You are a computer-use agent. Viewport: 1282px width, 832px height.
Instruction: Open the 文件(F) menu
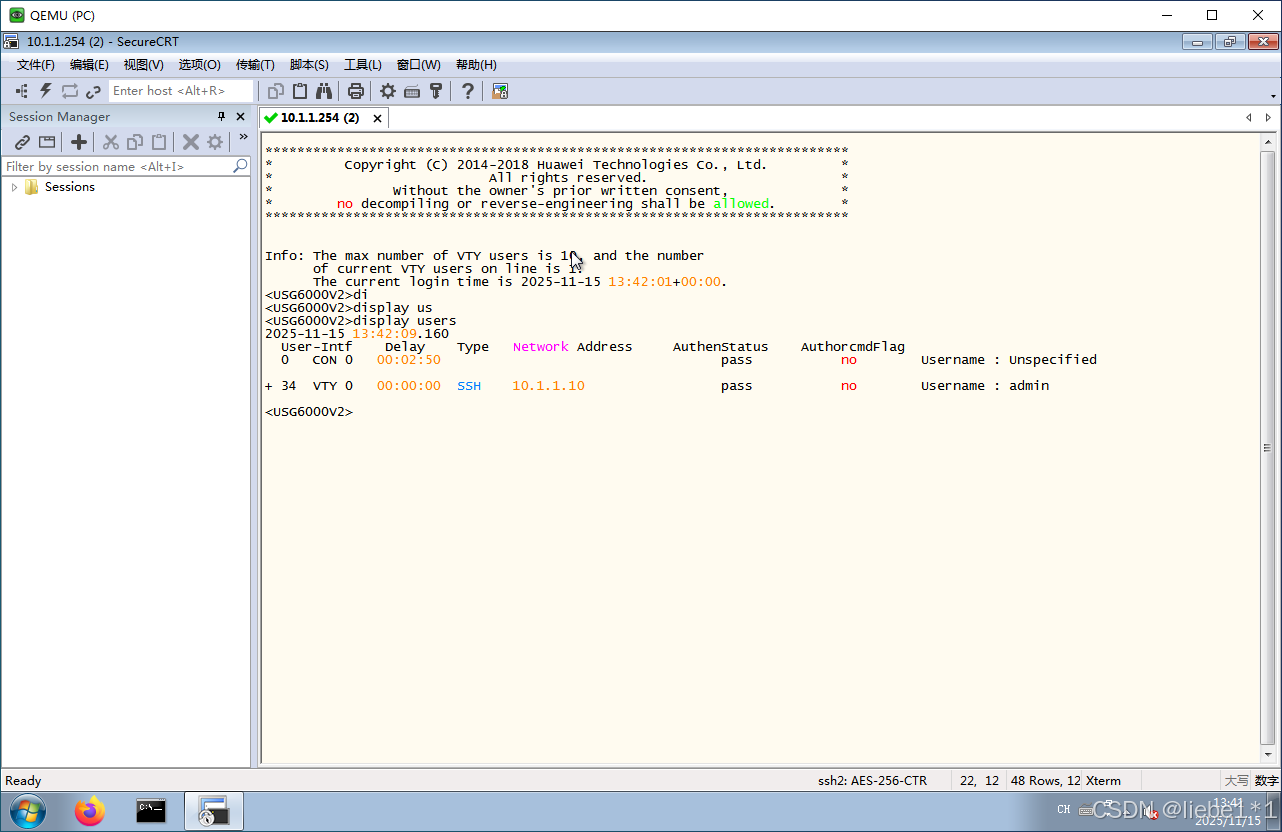[x=35, y=65]
